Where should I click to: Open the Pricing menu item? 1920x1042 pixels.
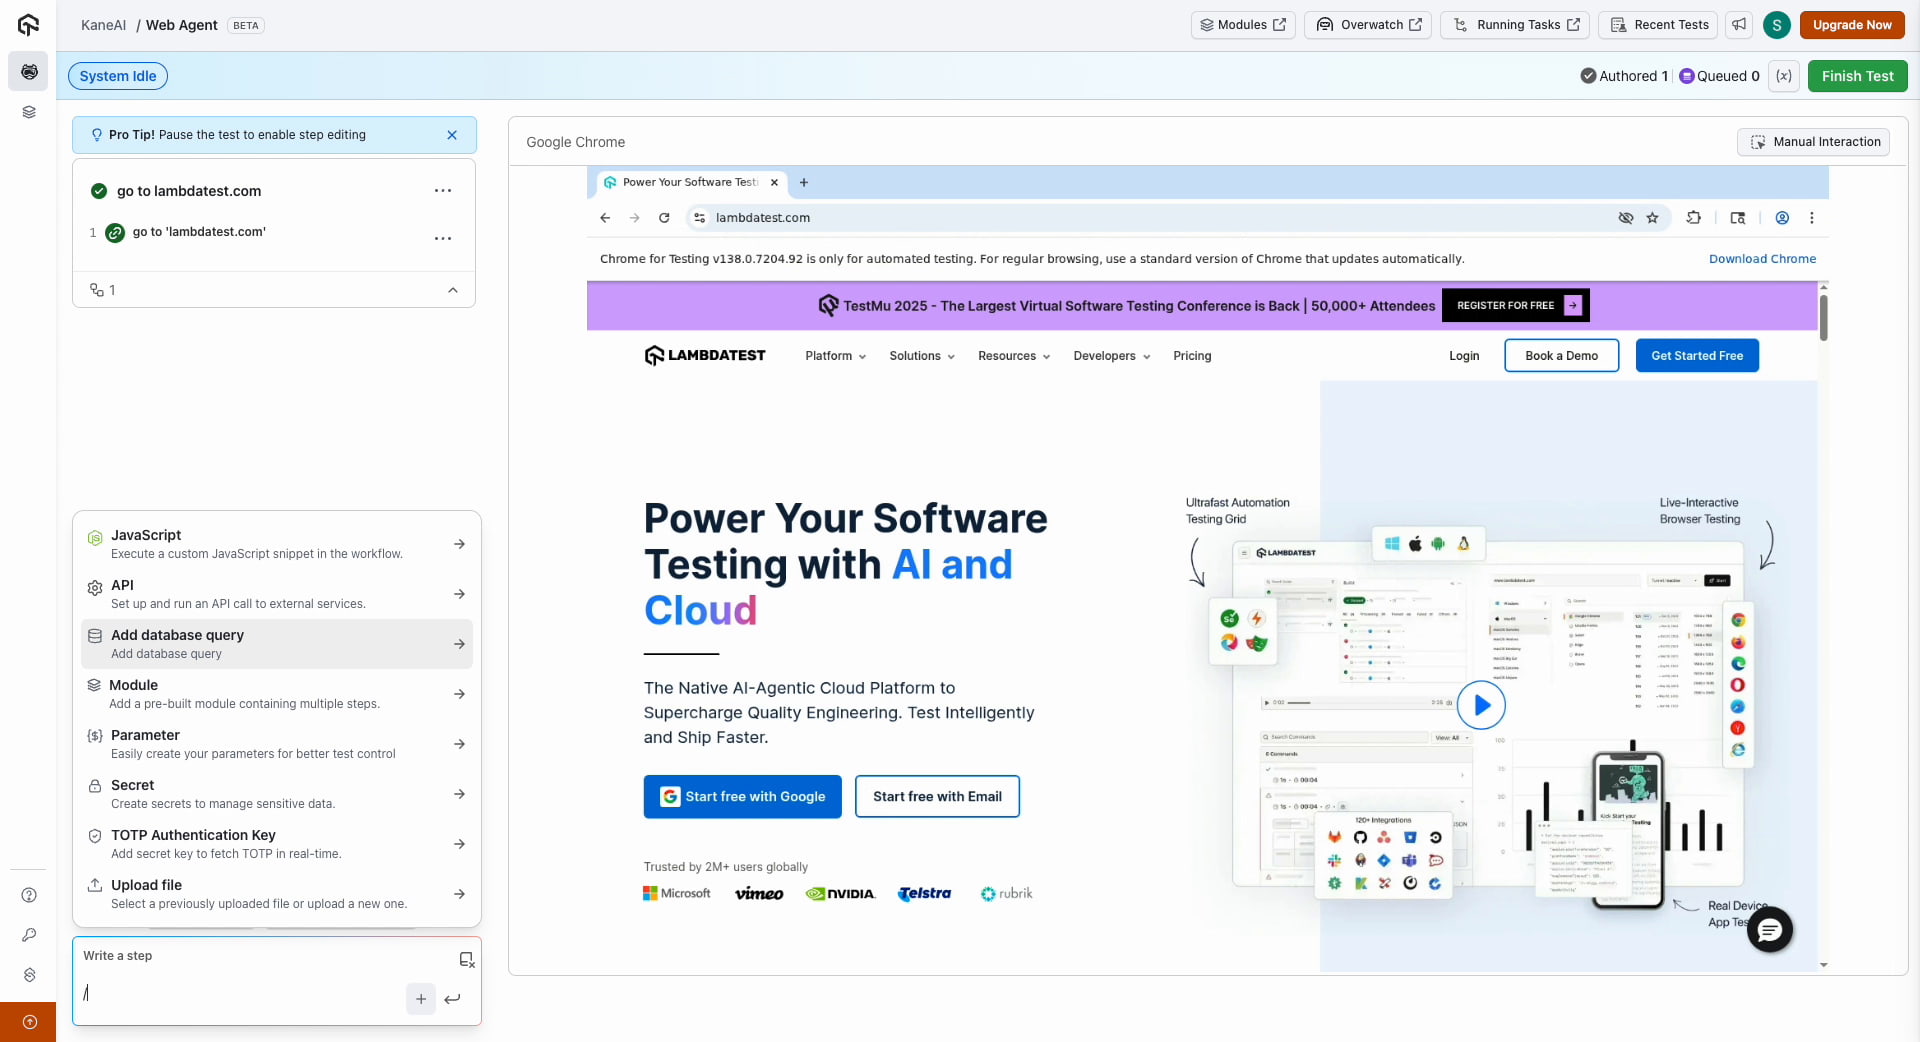(x=1192, y=356)
